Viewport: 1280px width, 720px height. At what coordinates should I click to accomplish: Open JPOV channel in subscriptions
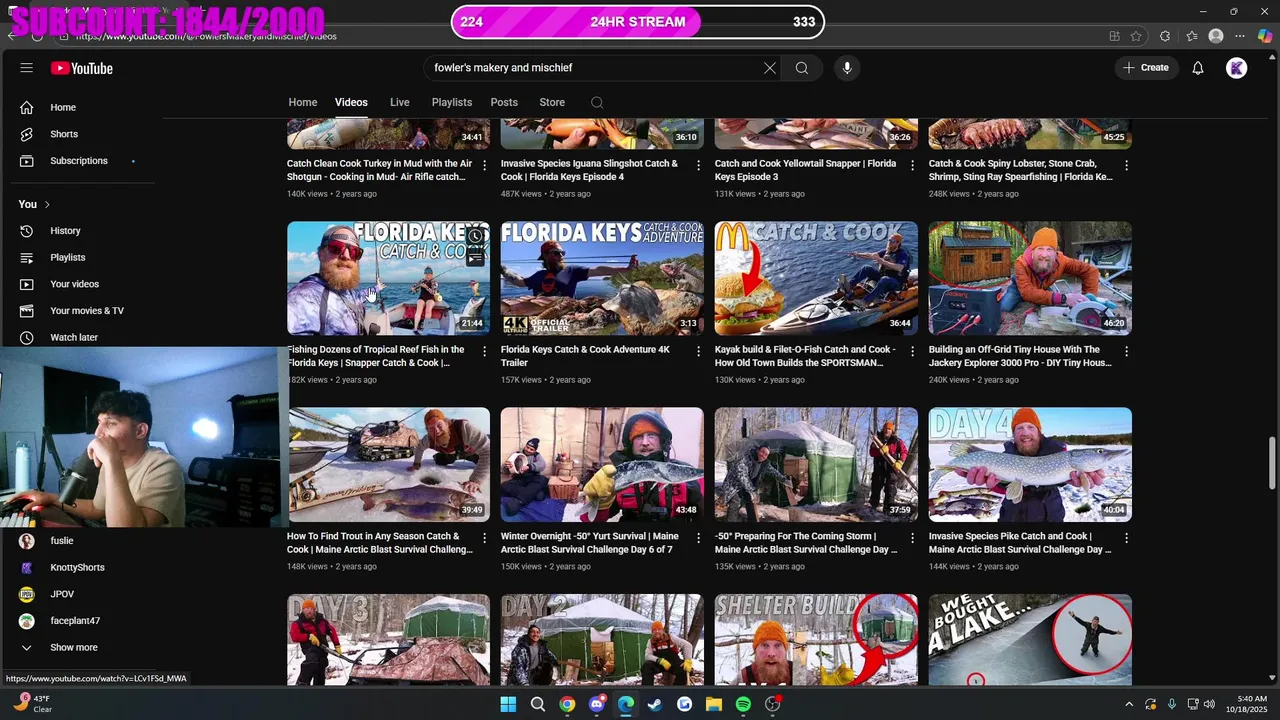click(62, 594)
